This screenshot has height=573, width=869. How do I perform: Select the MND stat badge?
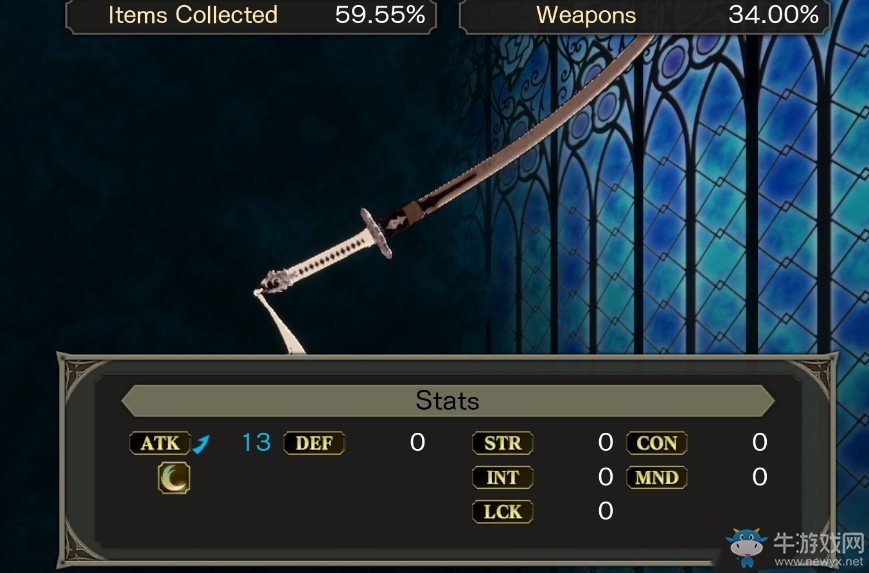click(657, 478)
